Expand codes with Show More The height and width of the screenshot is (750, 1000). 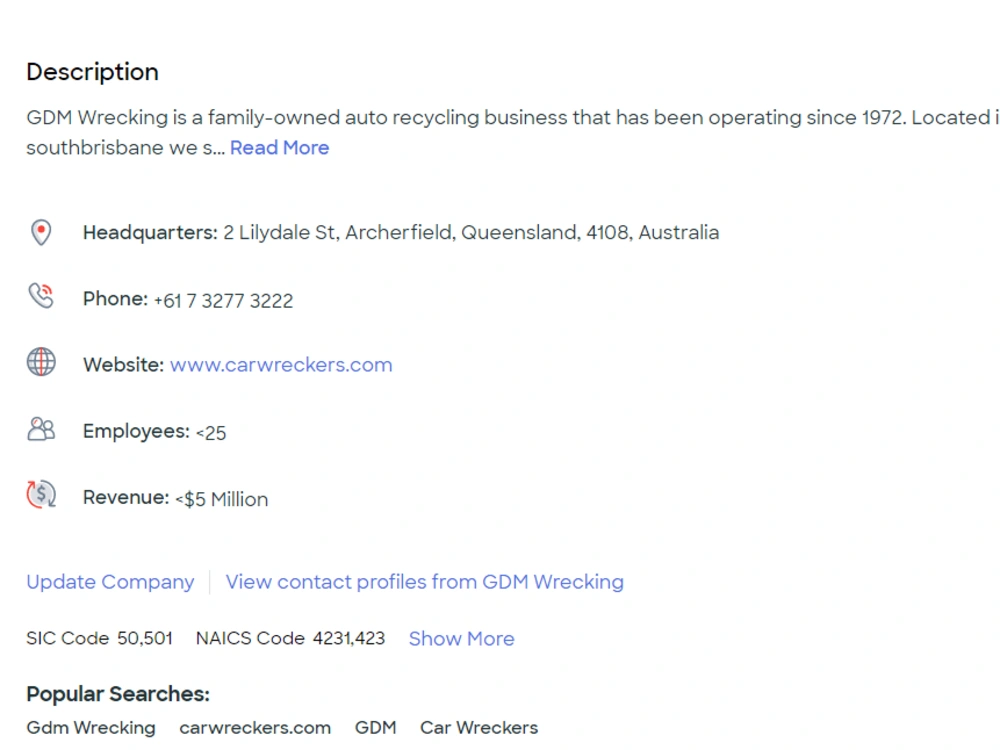[x=461, y=638]
